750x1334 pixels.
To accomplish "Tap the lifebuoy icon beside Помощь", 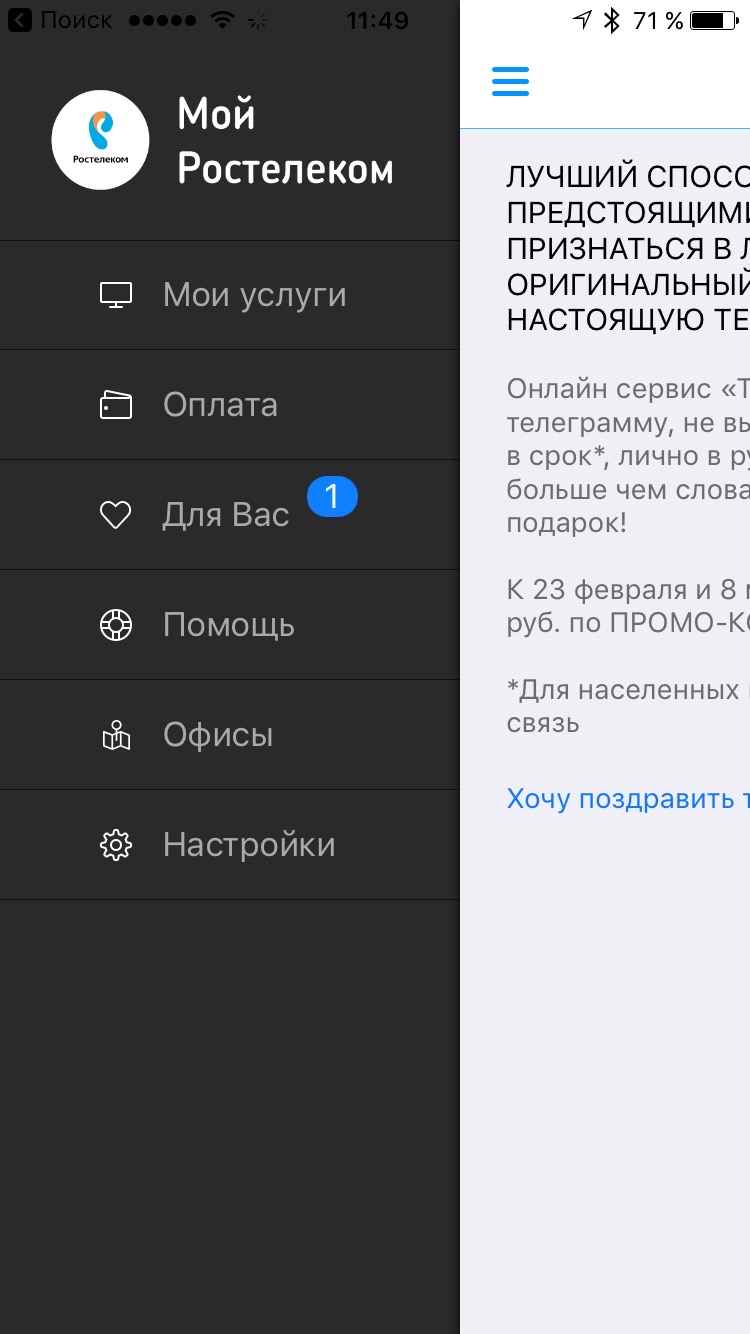I will [x=116, y=625].
